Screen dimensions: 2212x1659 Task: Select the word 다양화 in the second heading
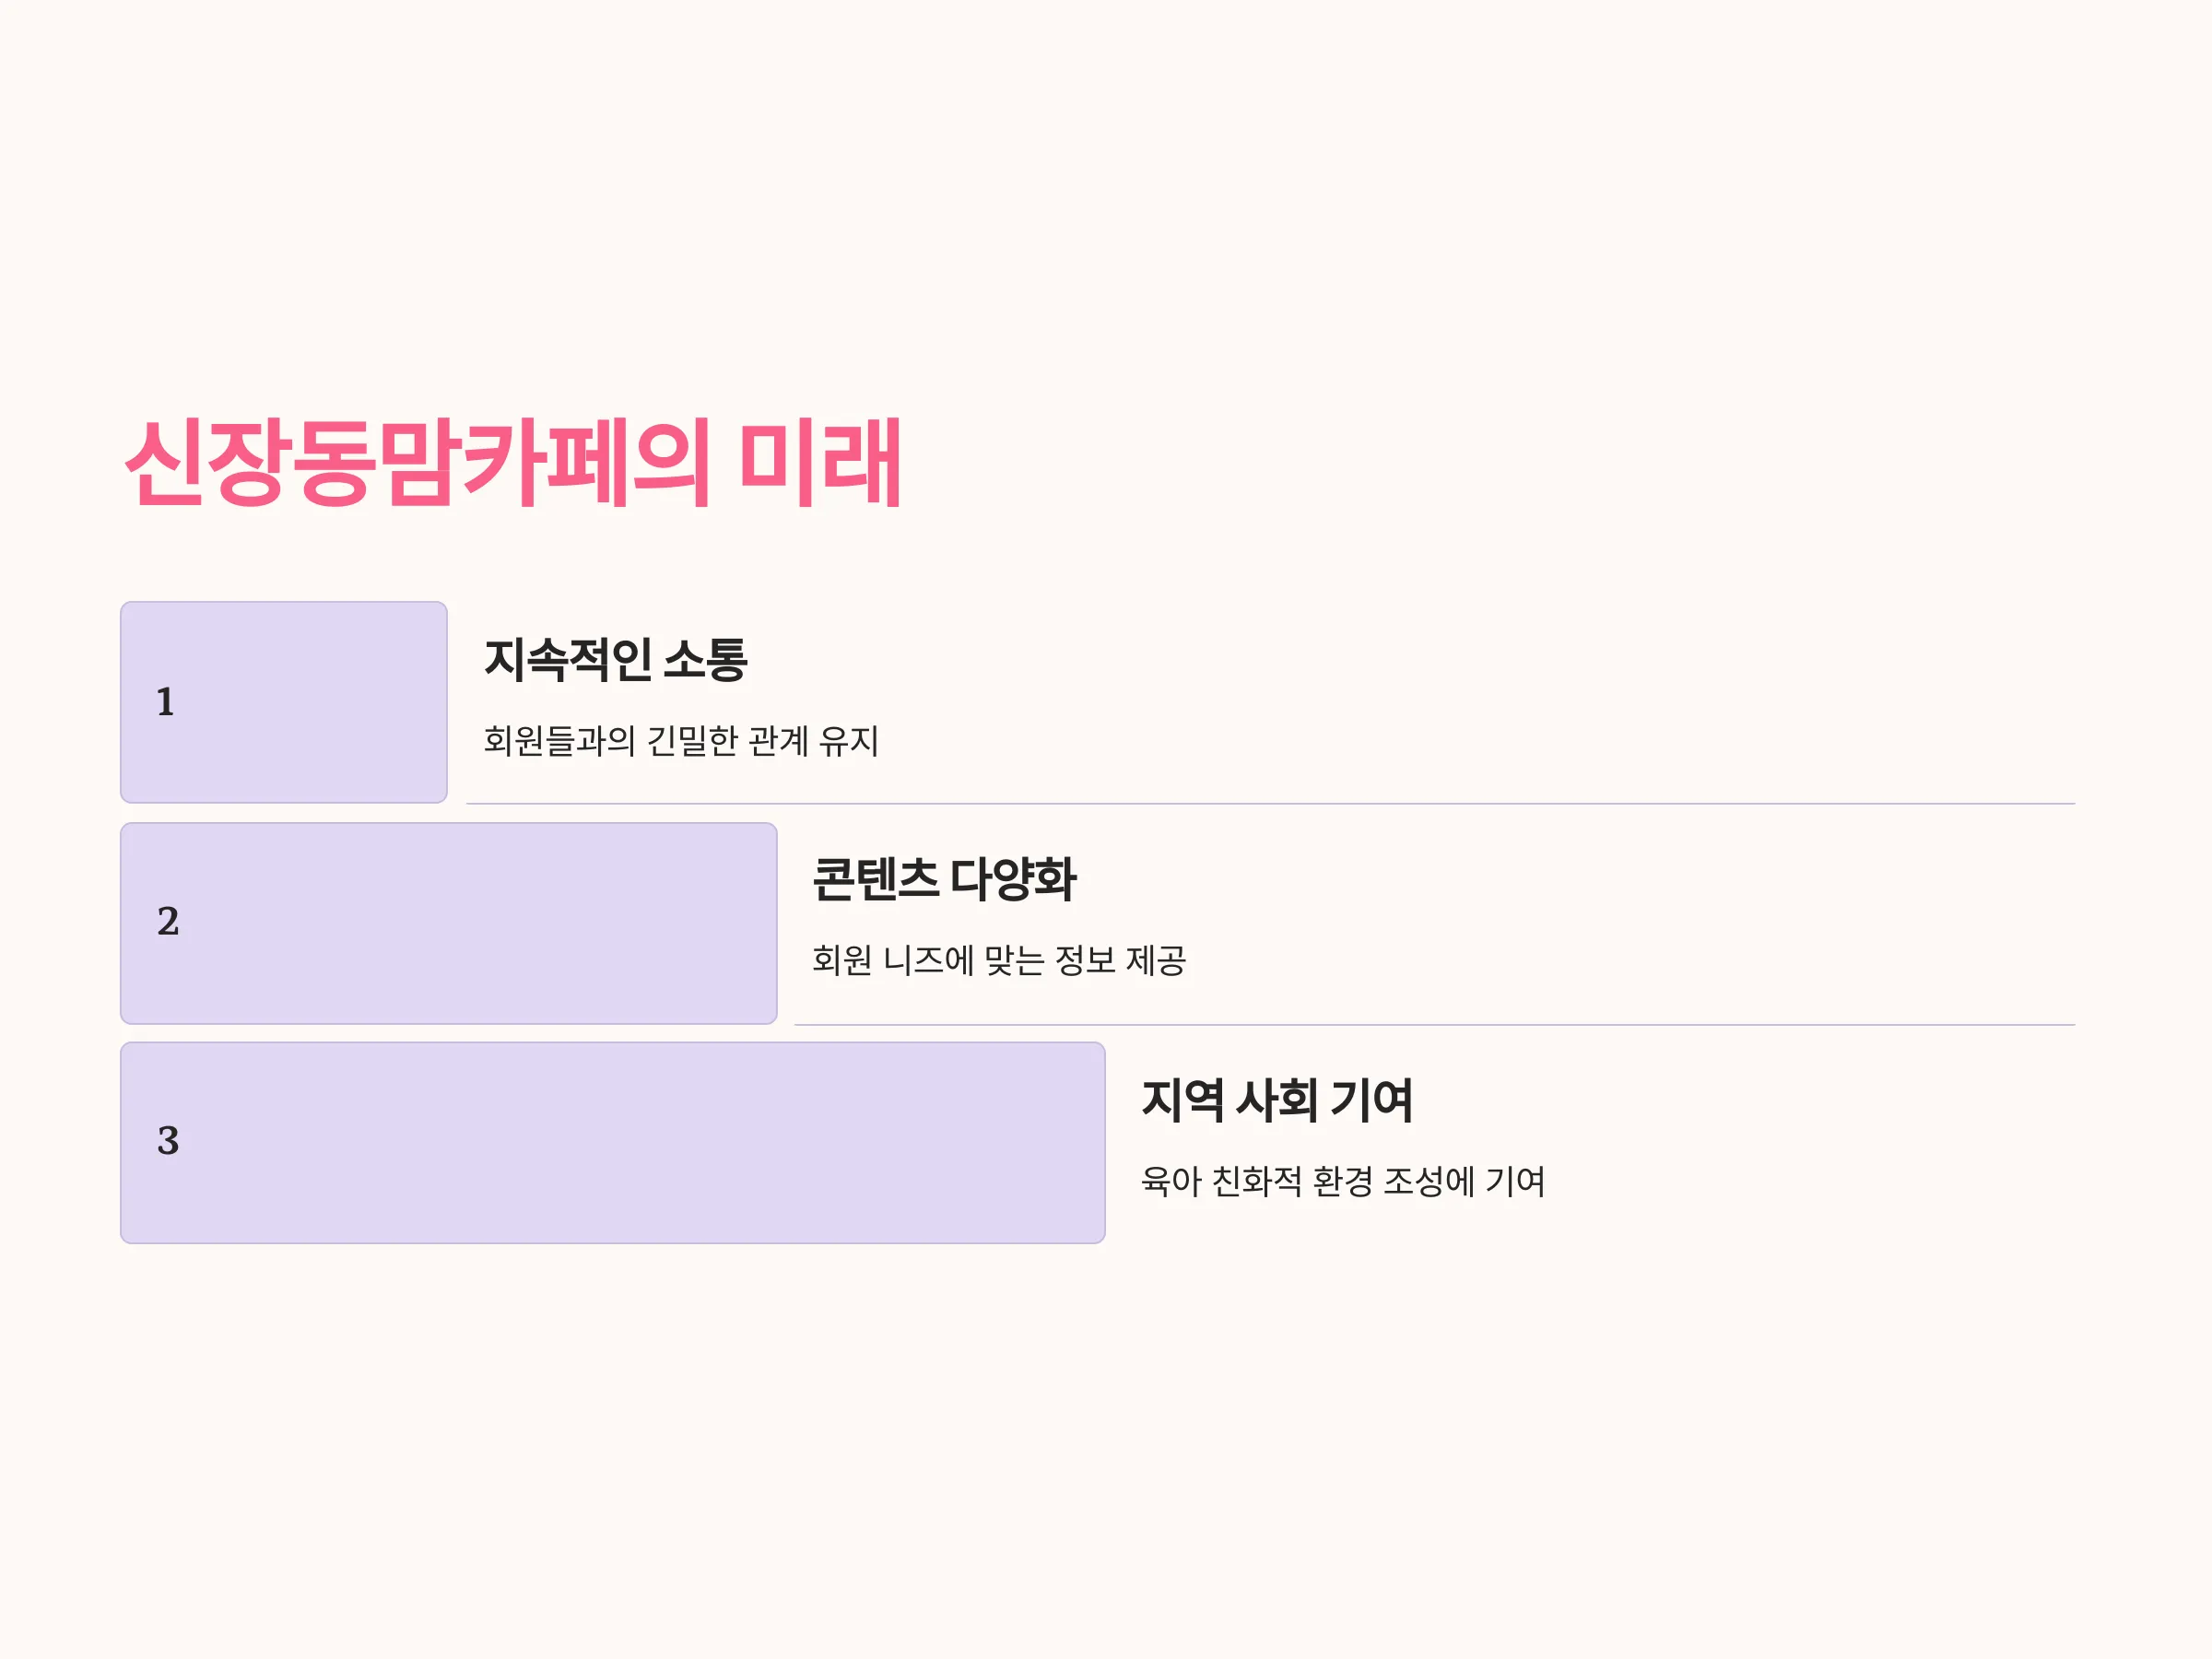[x=1013, y=880]
